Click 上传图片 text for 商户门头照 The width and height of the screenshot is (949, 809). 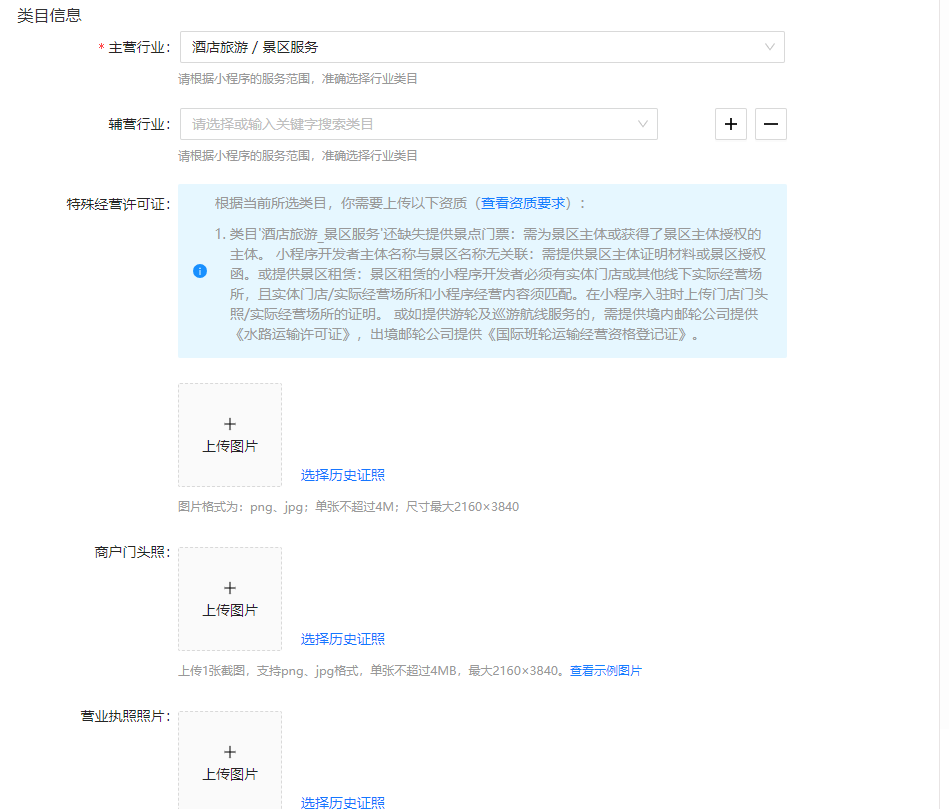point(230,610)
